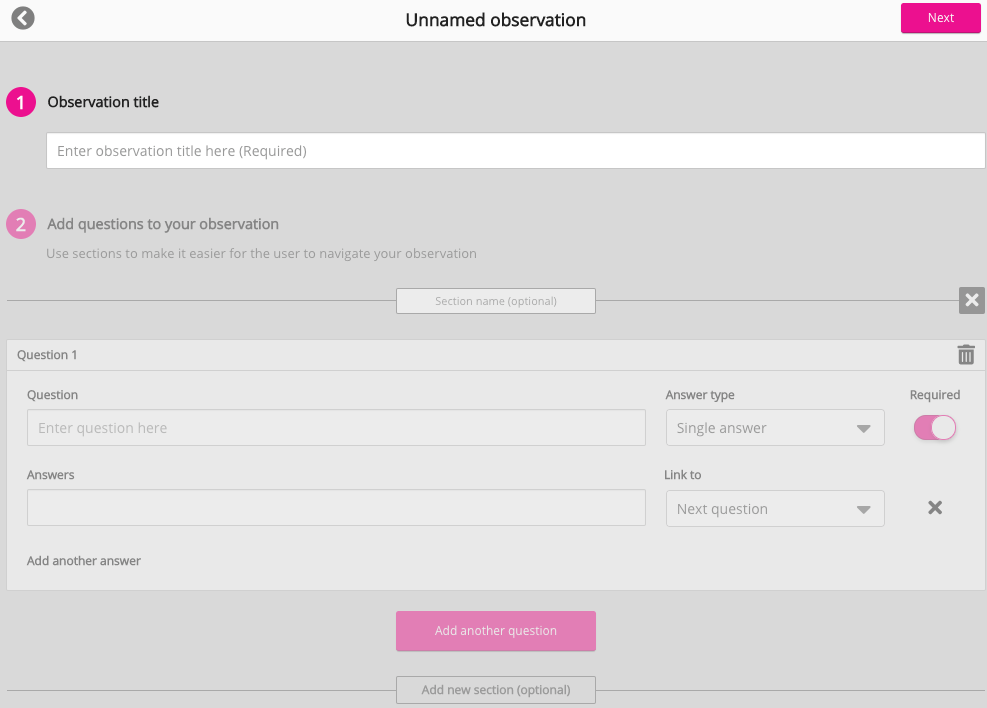Click the back arrow icon
This screenshot has width=987, height=708.
23,18
